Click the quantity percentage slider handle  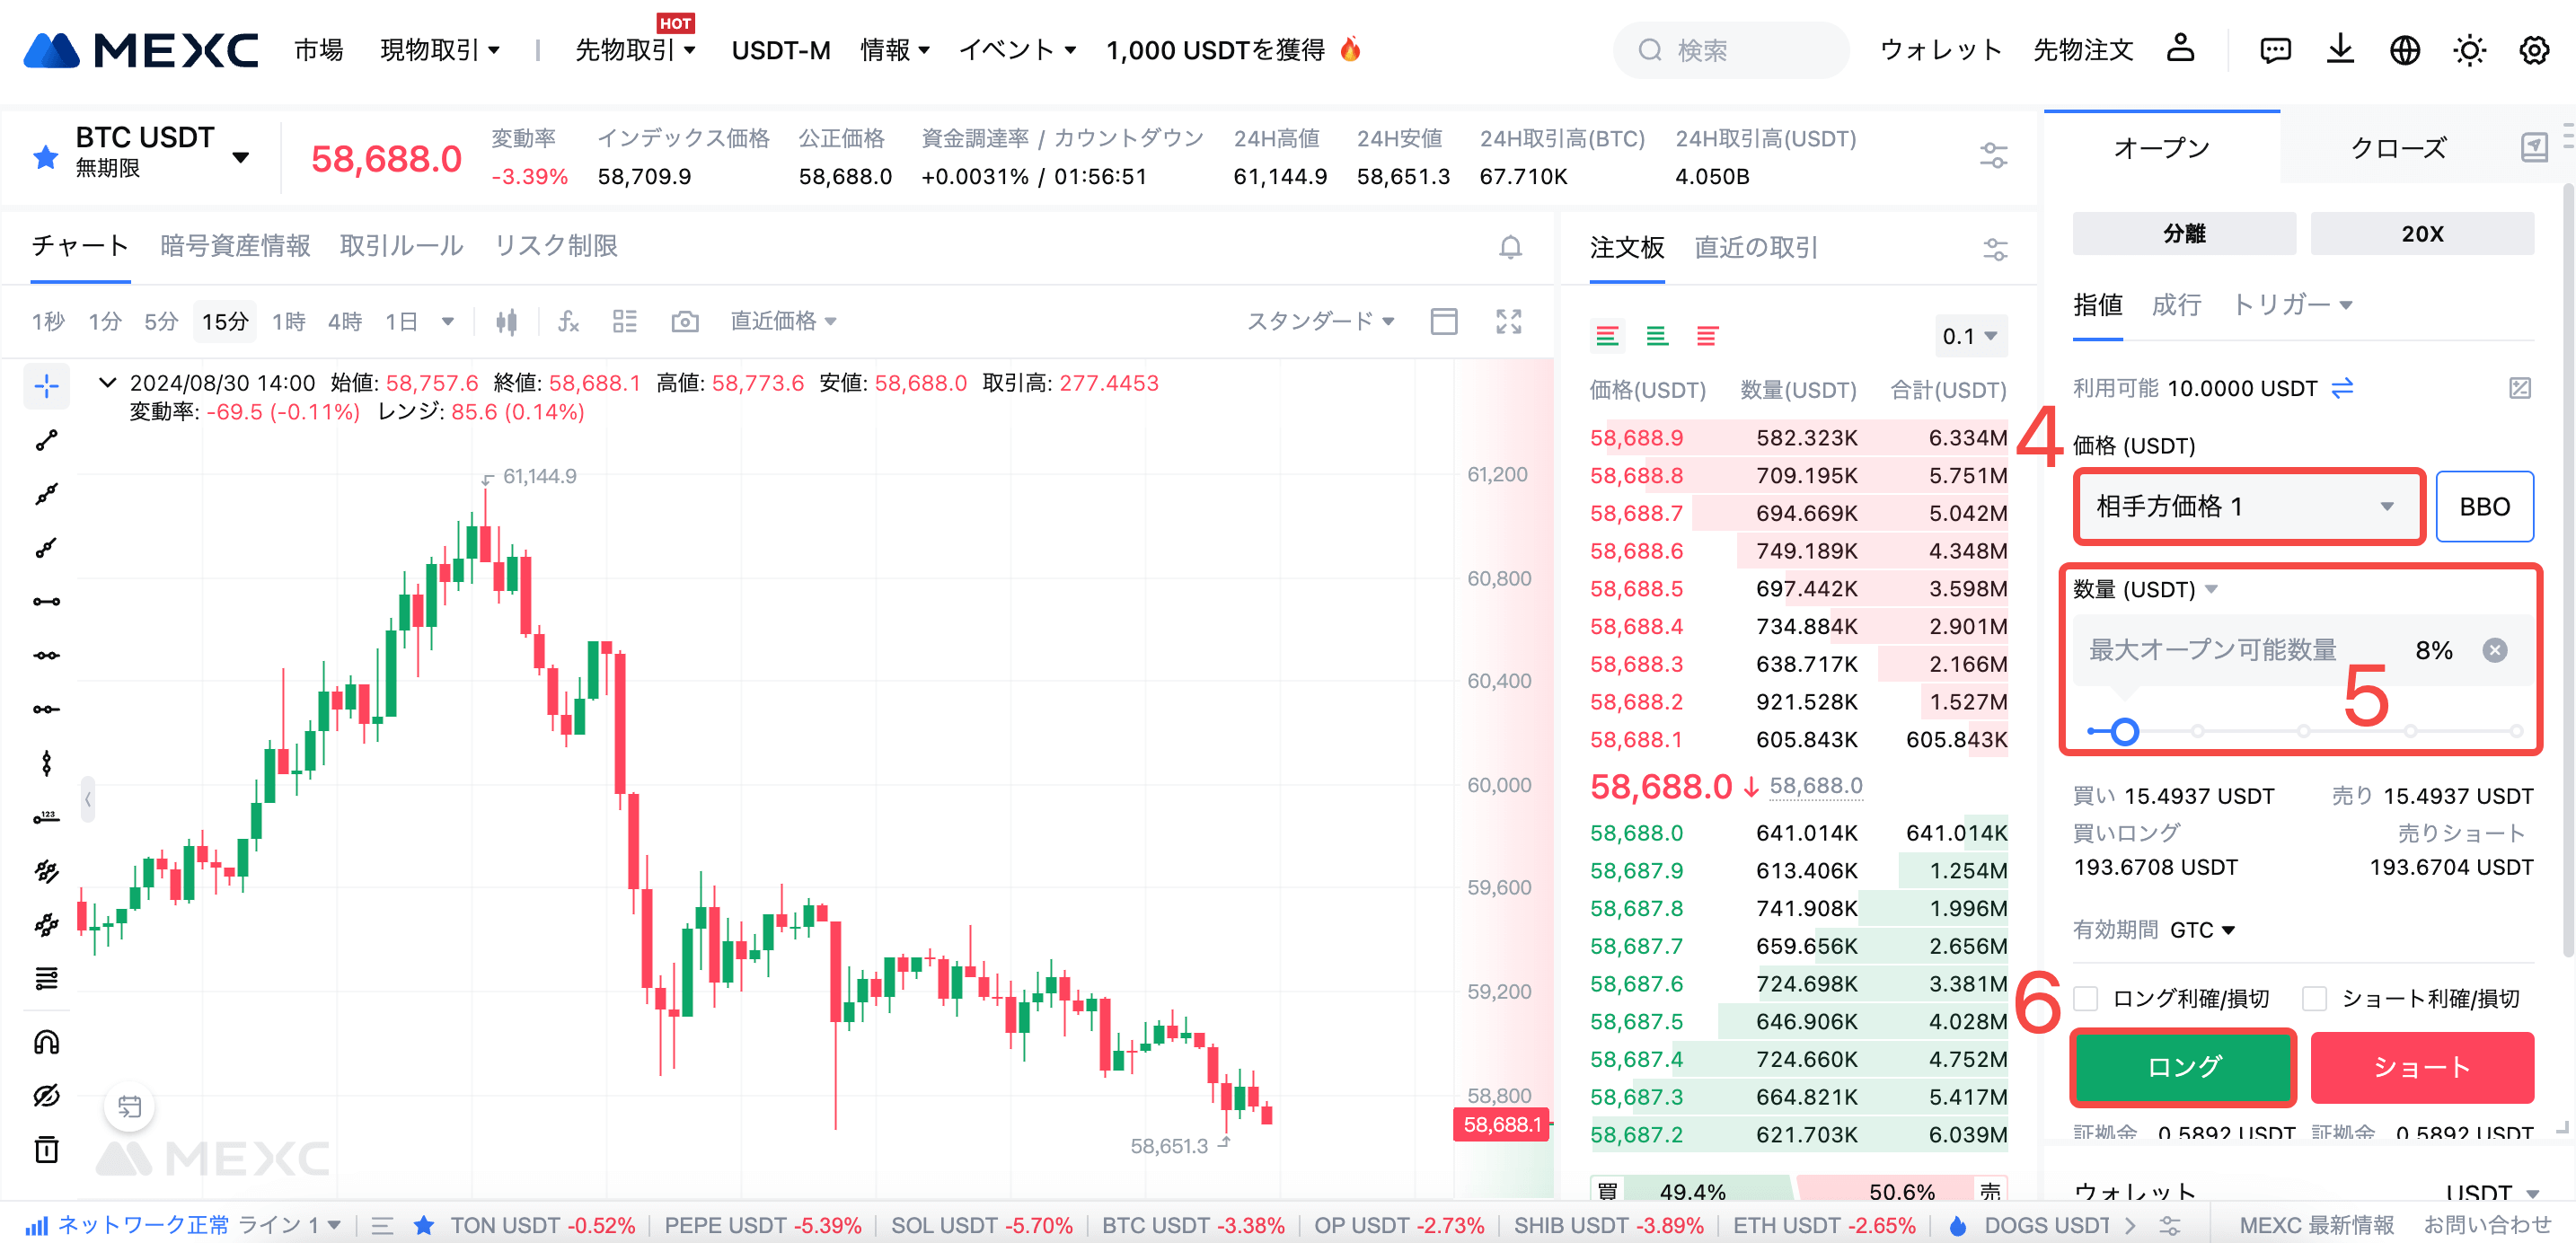[x=2125, y=732]
